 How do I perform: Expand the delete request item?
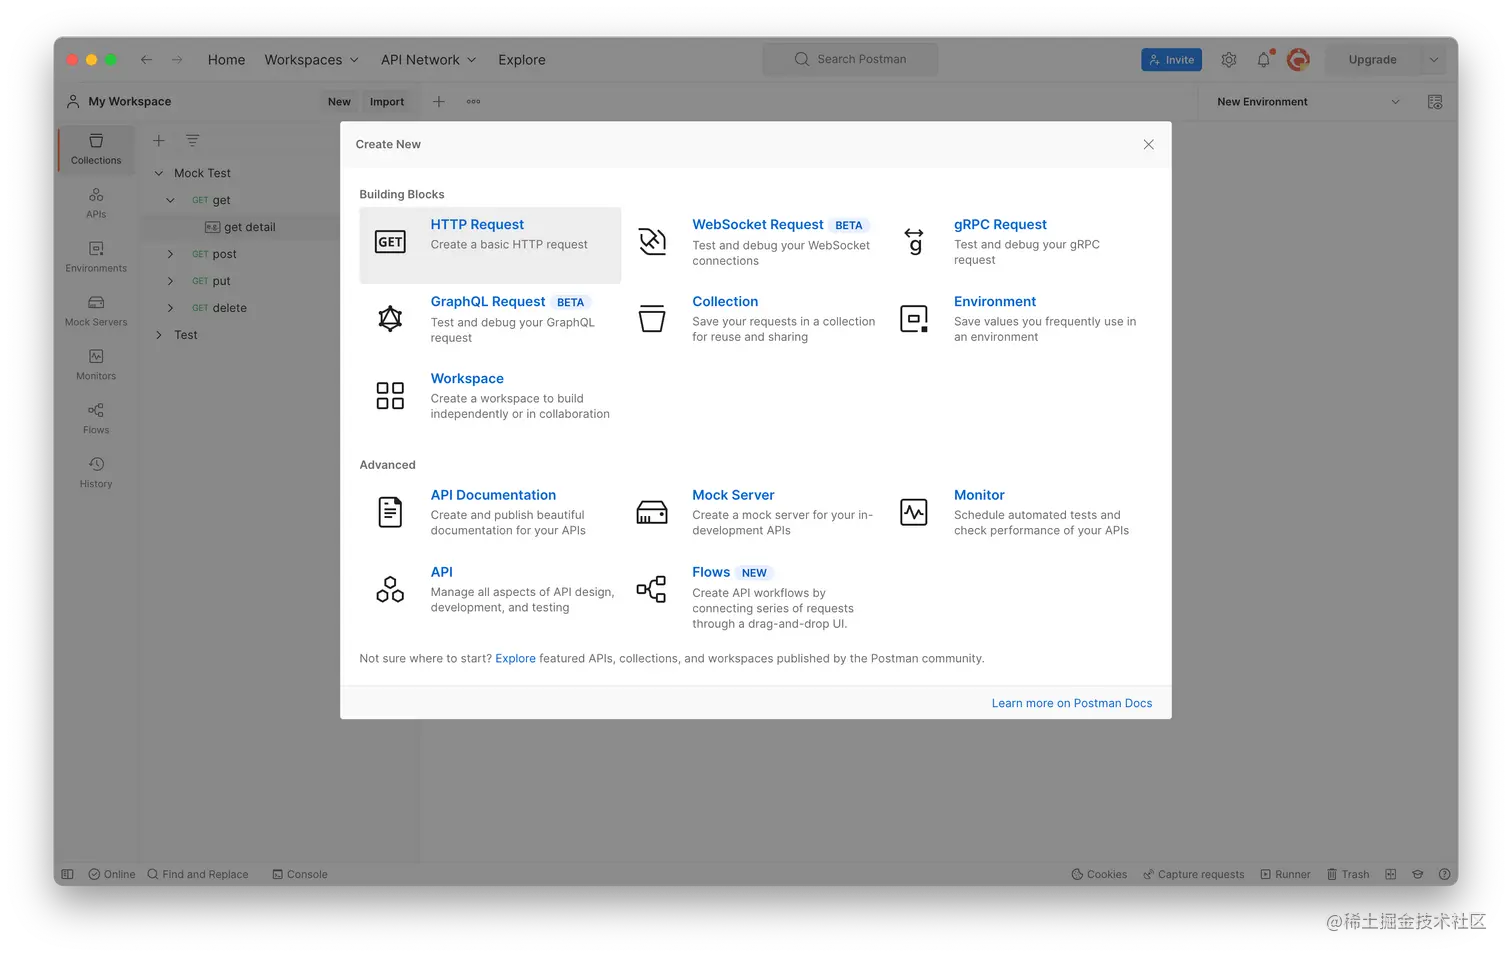(170, 308)
